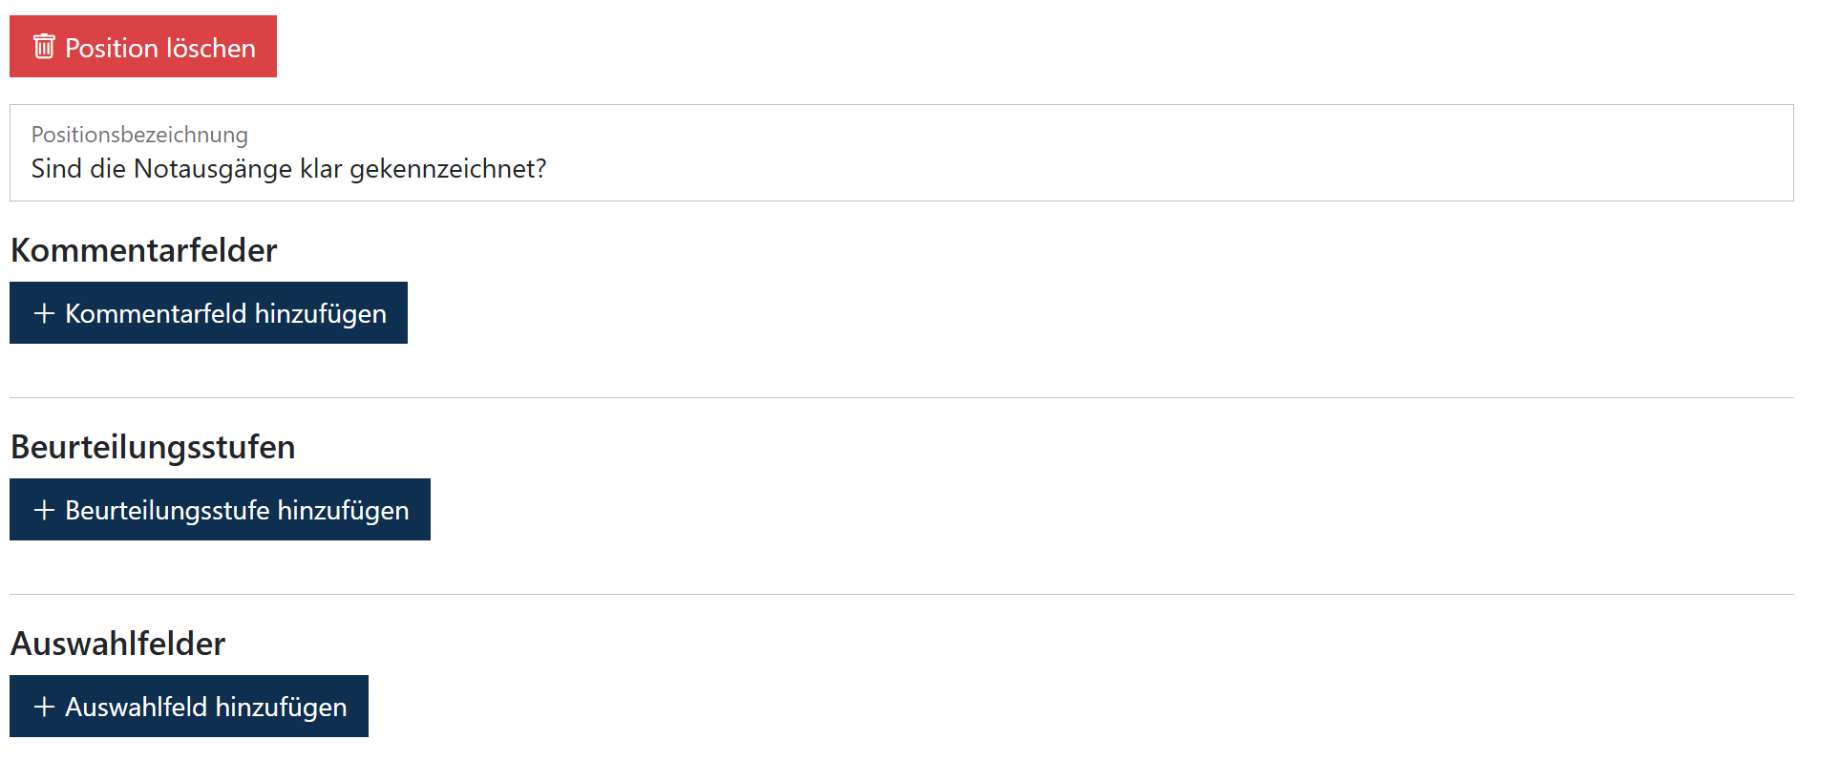
Task: Add a rating level with Beurteilungsstufe hinzufügen
Action: [x=220, y=510]
